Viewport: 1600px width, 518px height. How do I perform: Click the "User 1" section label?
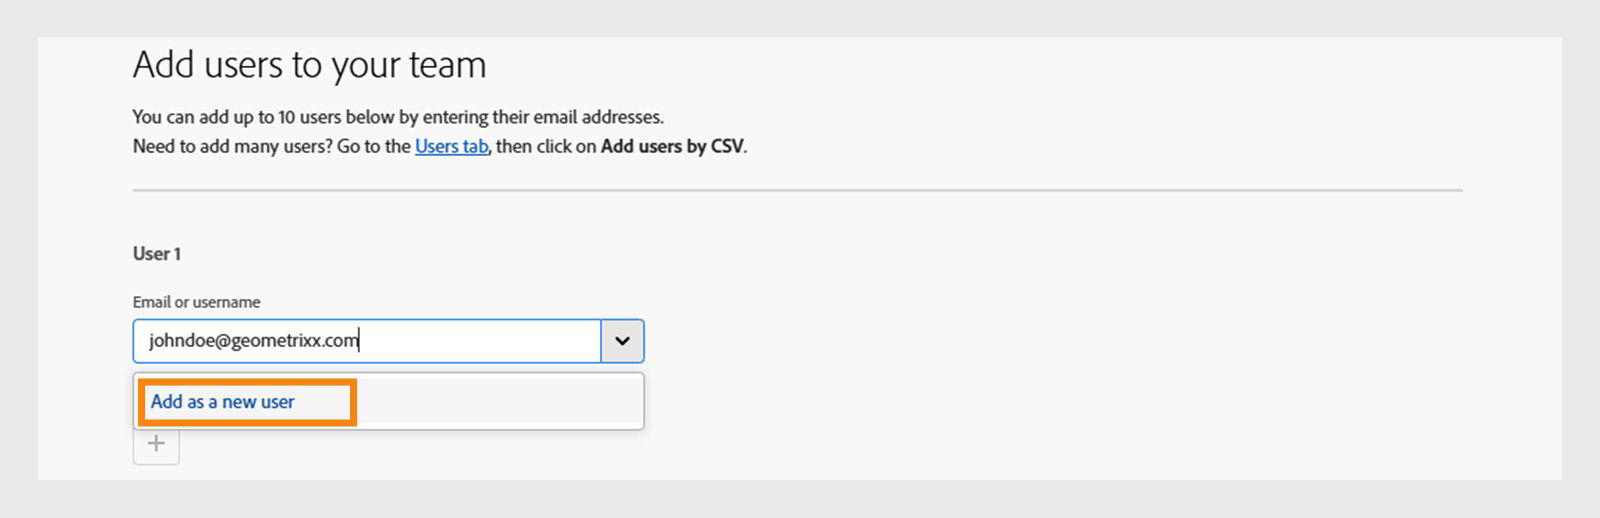pos(157,254)
